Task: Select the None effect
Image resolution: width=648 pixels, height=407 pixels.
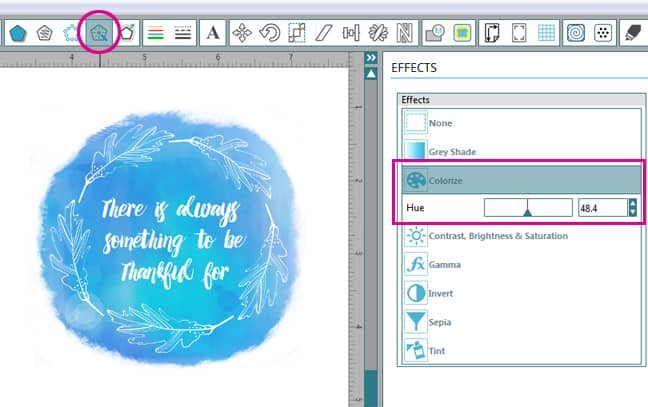Action: [439, 123]
